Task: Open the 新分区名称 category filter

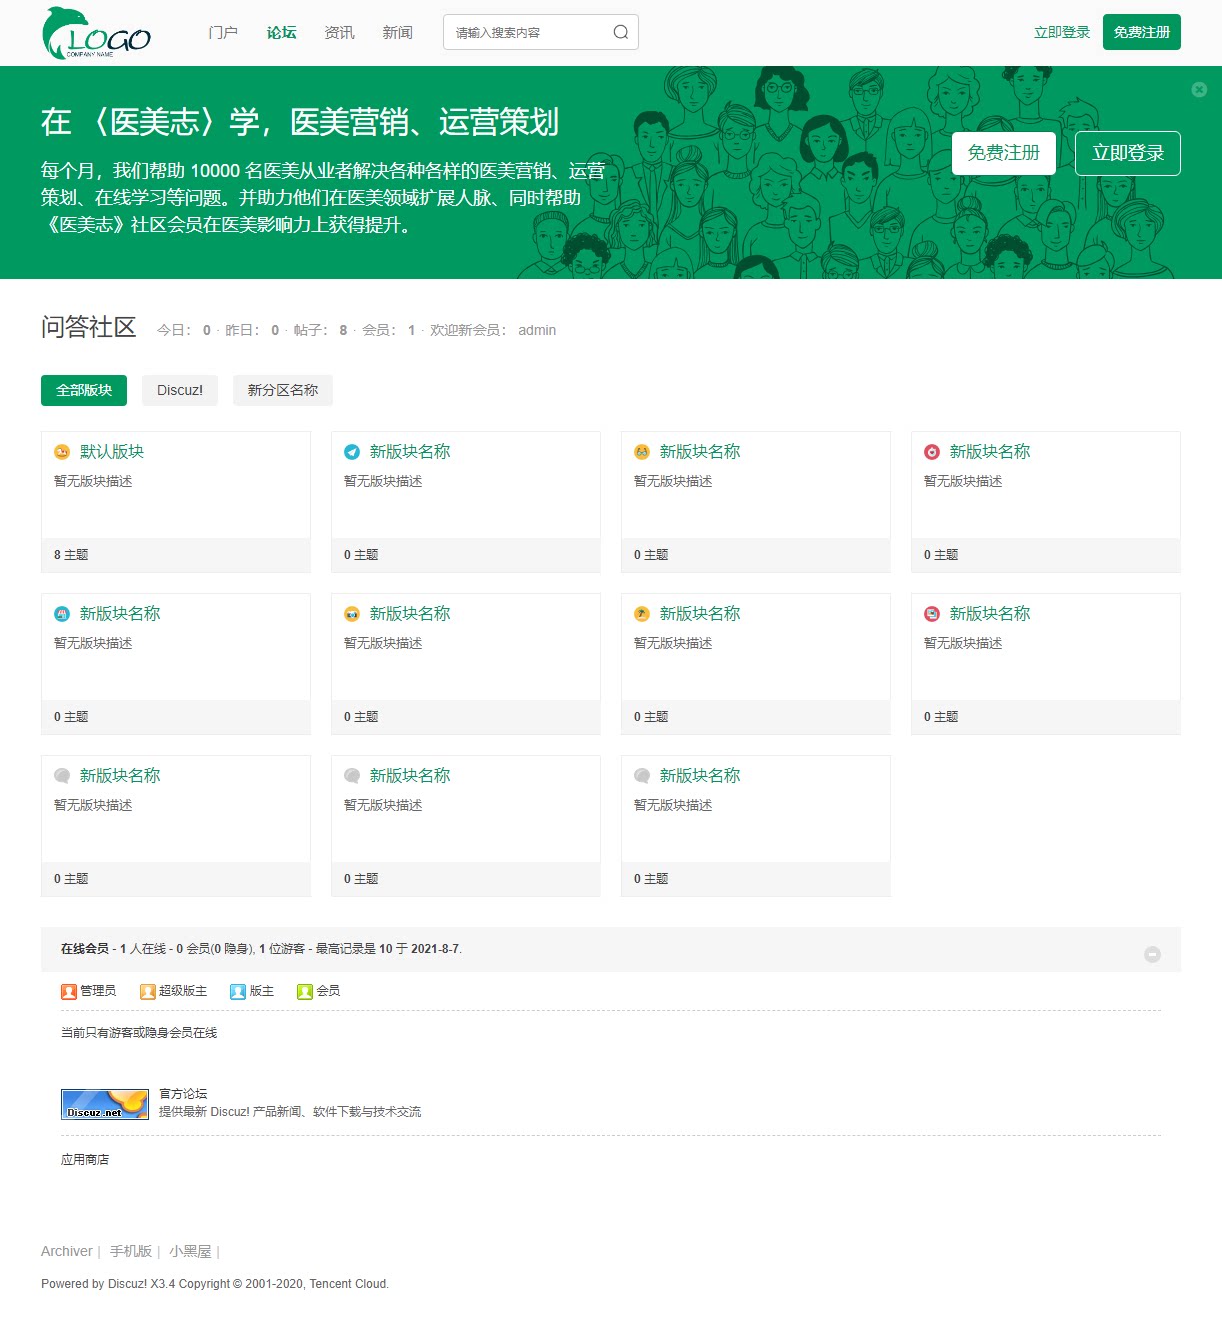Action: [283, 390]
